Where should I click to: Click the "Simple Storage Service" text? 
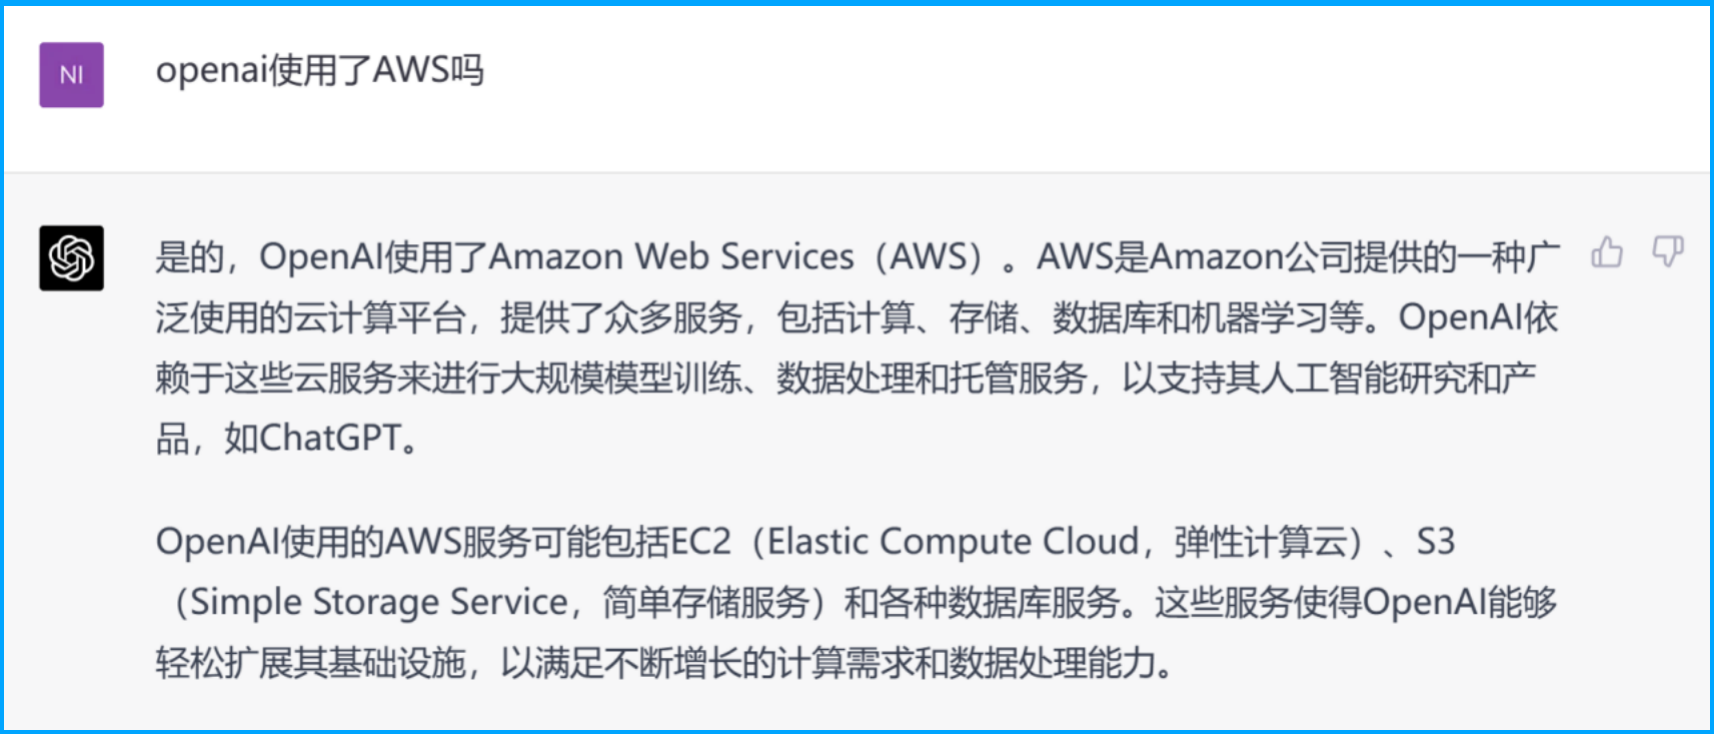pos(379,603)
